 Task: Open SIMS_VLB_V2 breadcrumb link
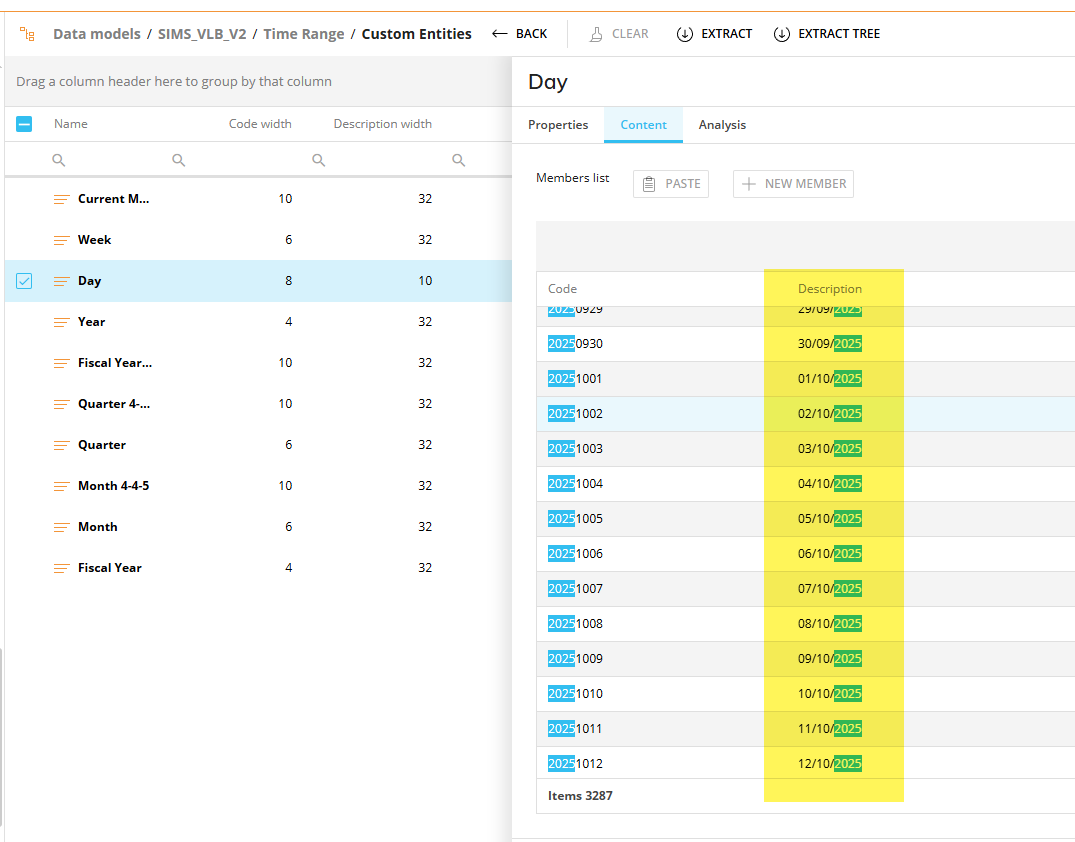click(202, 34)
